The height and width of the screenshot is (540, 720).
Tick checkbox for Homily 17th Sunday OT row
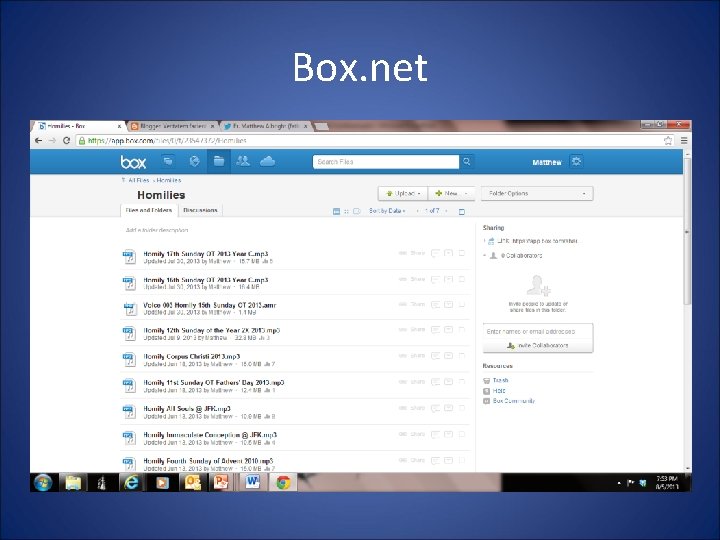(x=462, y=253)
